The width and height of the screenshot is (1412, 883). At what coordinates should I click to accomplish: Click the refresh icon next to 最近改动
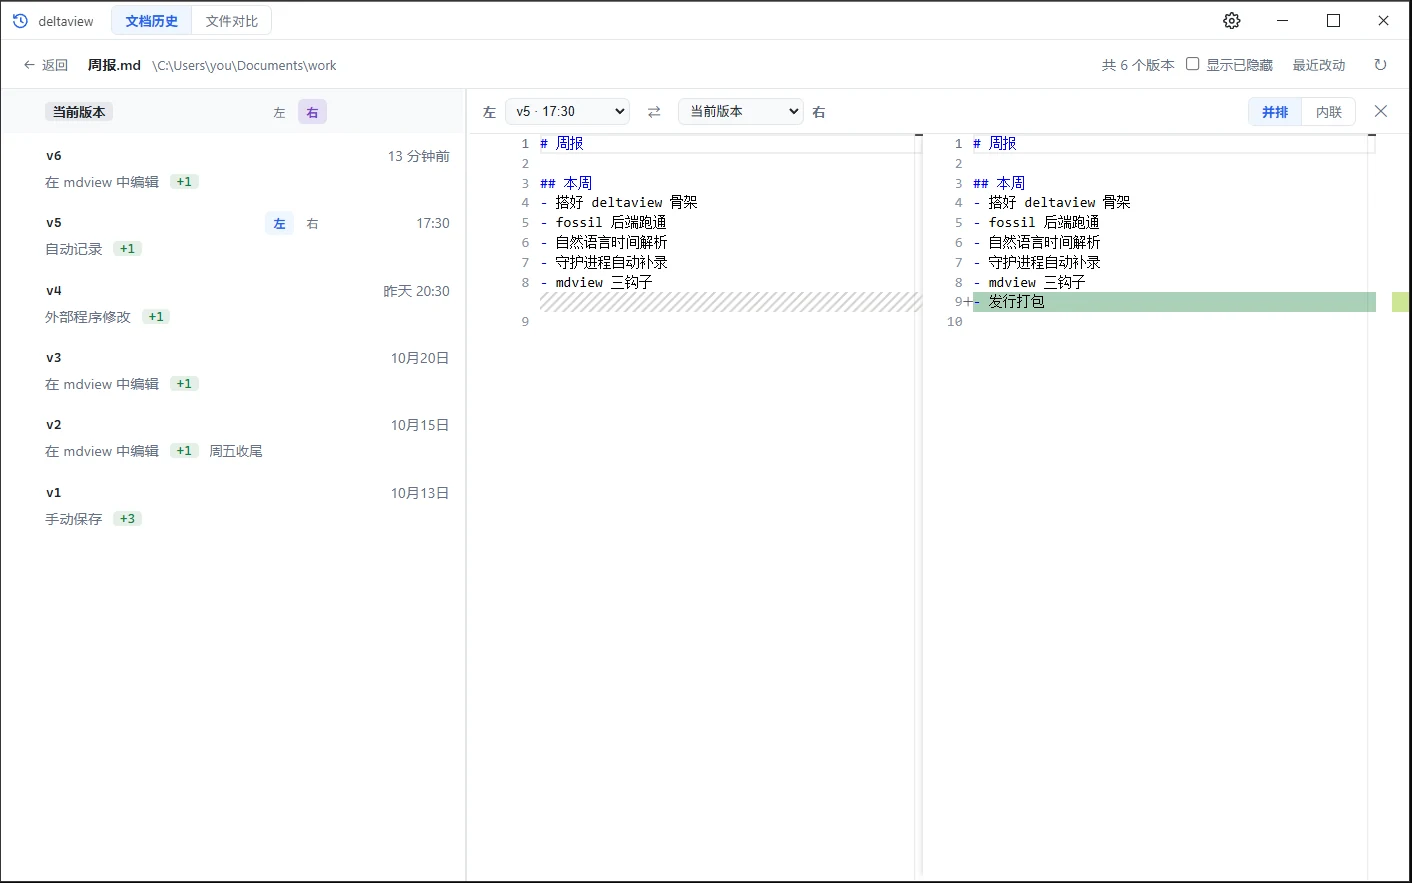(1380, 65)
